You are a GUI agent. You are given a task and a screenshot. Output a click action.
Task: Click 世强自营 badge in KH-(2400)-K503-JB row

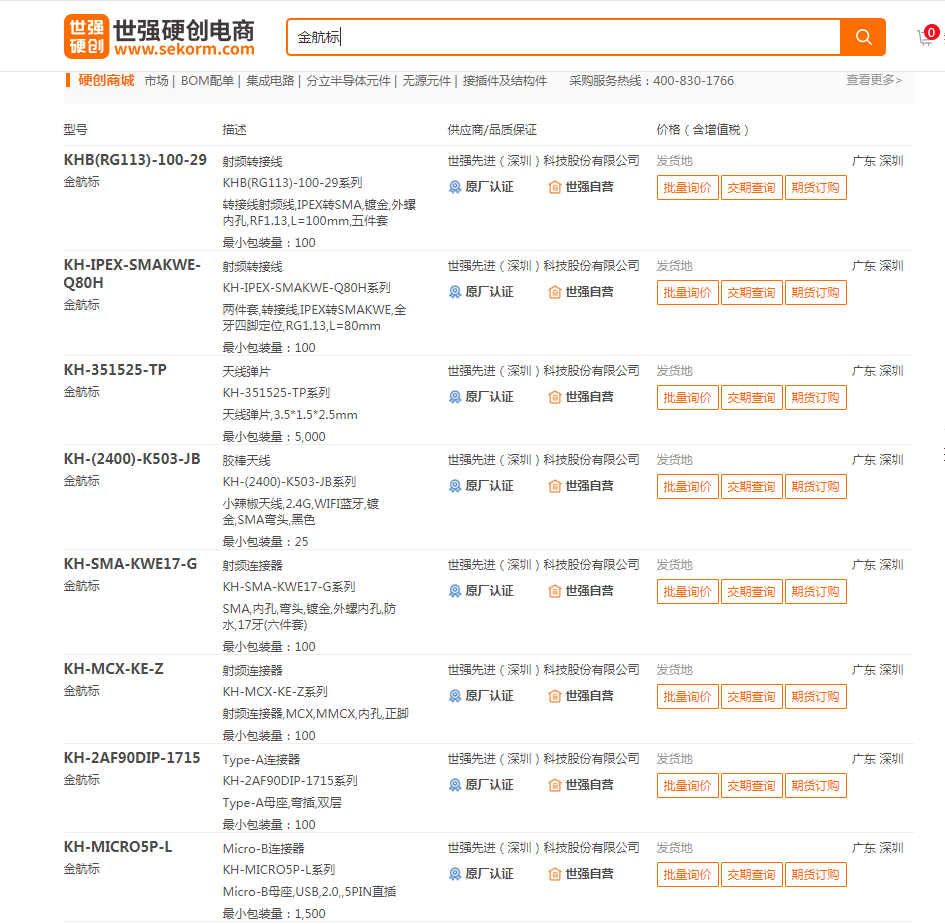tap(581, 486)
